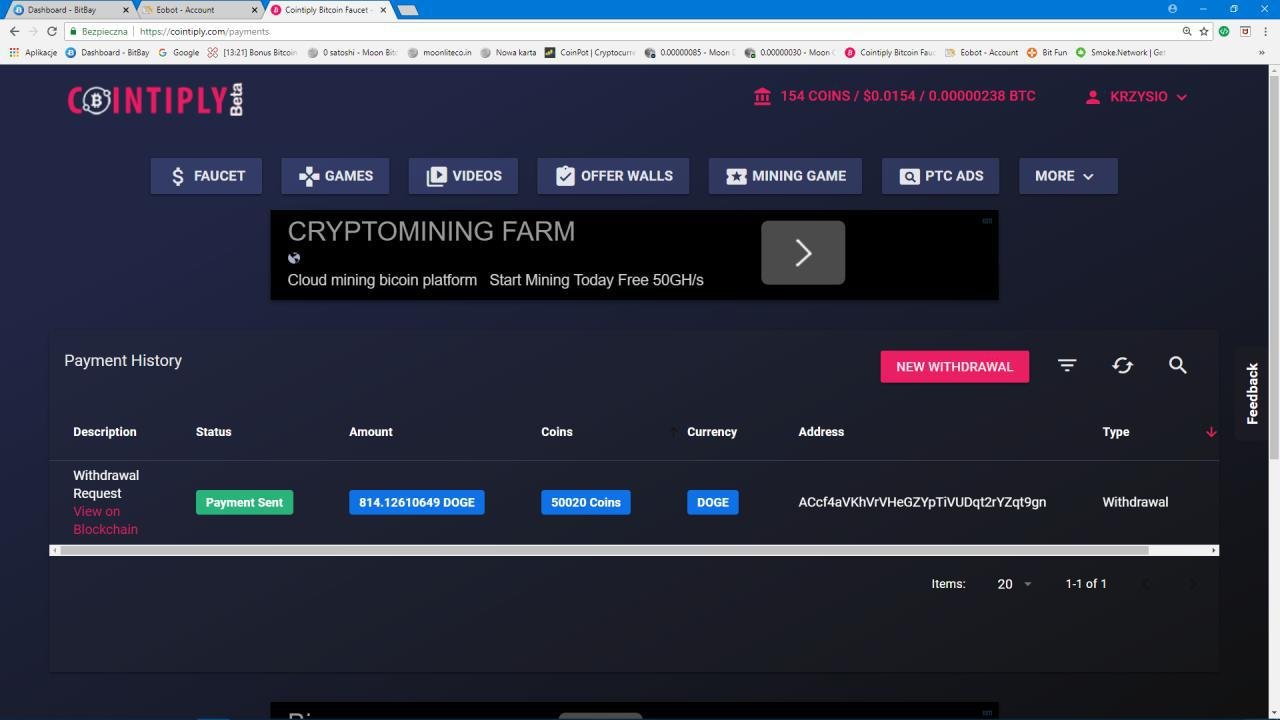Image resolution: width=1280 pixels, height=720 pixels.
Task: Open the KRZYSIO user dropdown
Action: pos(1137,97)
